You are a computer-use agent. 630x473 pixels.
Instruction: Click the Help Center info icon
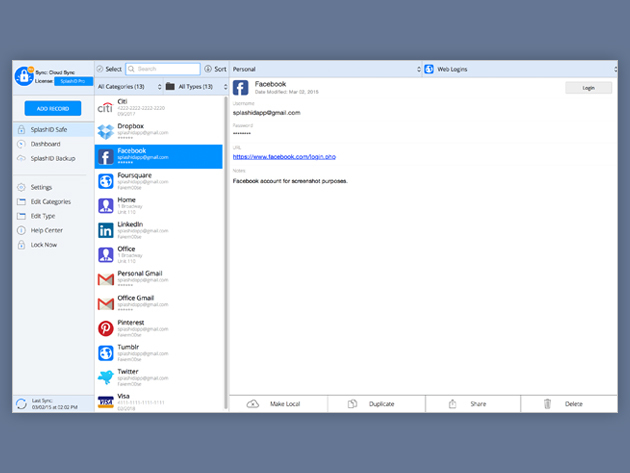pos(21,230)
